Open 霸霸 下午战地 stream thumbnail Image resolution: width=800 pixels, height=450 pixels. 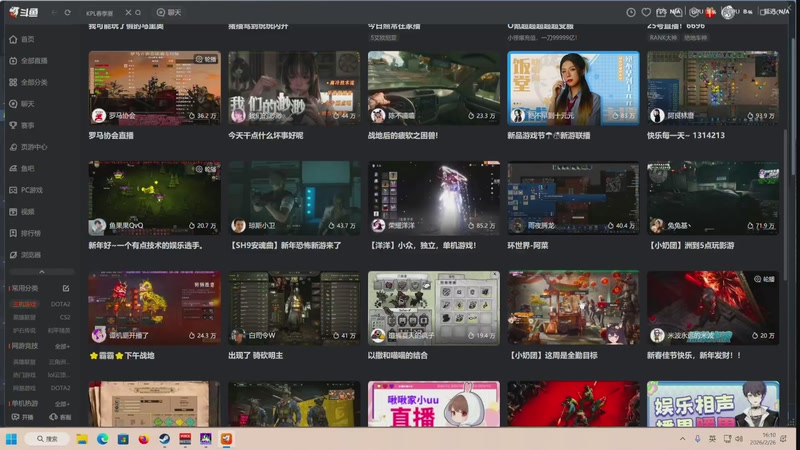(x=155, y=308)
